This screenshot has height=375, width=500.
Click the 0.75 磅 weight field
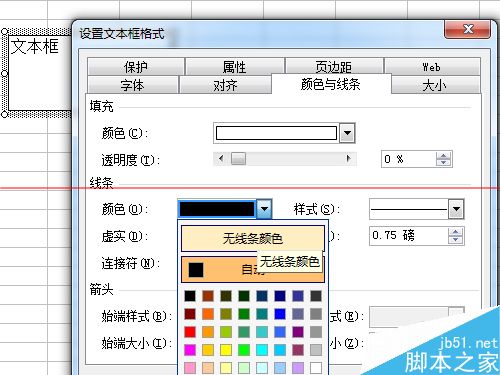(x=409, y=236)
